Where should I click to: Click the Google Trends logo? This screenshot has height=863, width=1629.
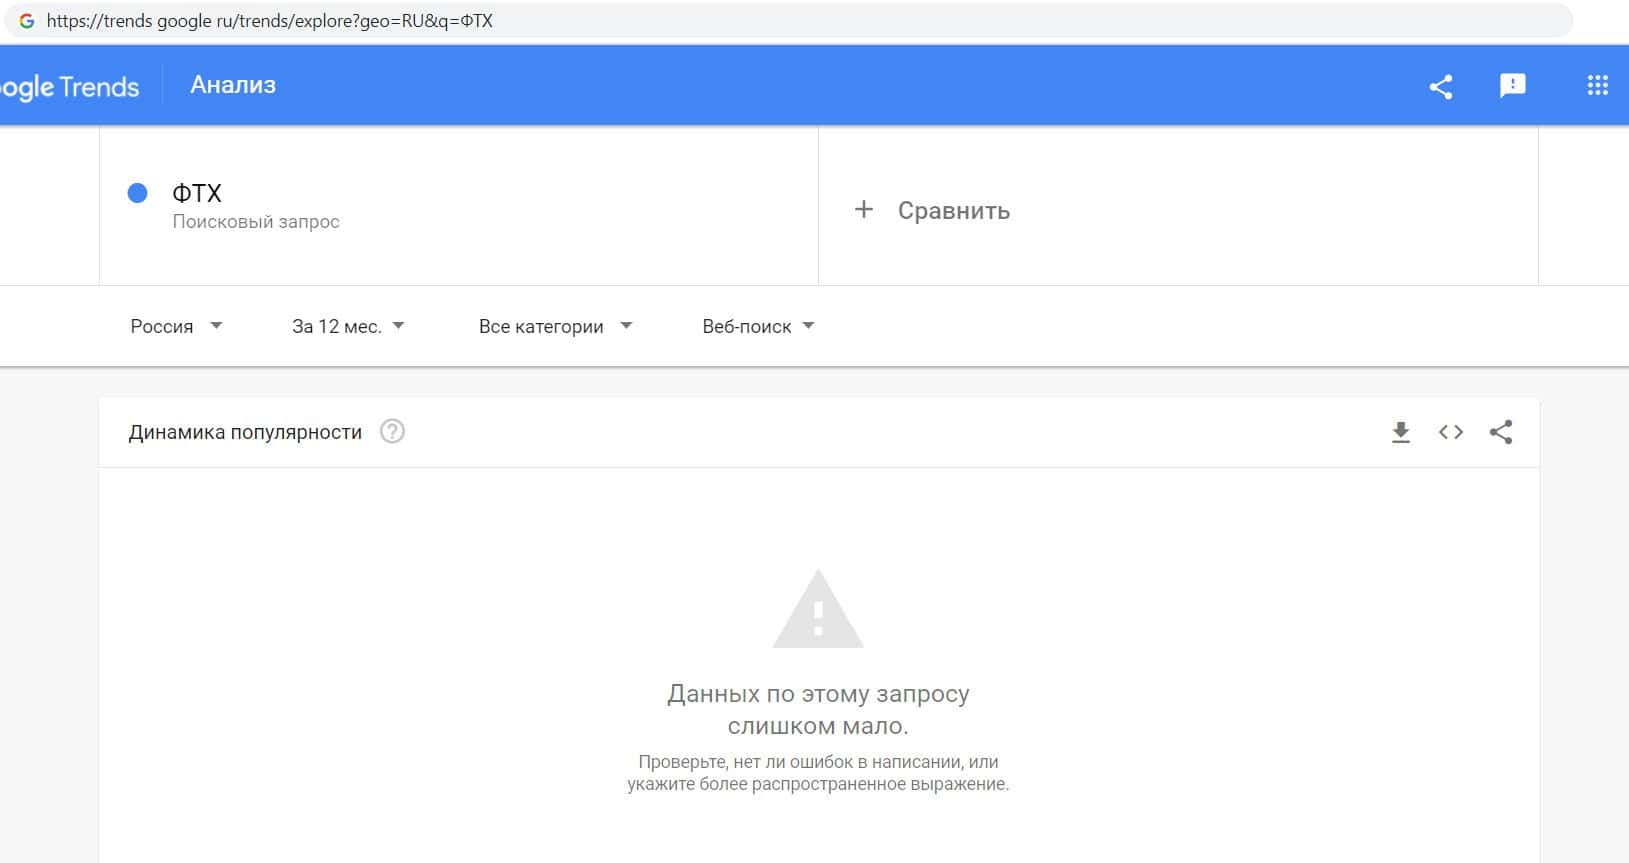69,87
